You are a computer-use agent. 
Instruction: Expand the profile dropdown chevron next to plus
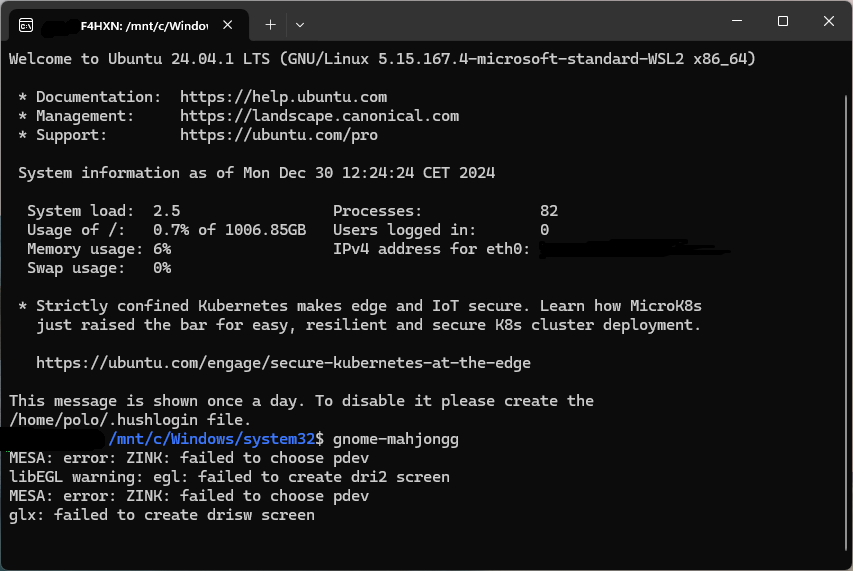click(x=300, y=25)
